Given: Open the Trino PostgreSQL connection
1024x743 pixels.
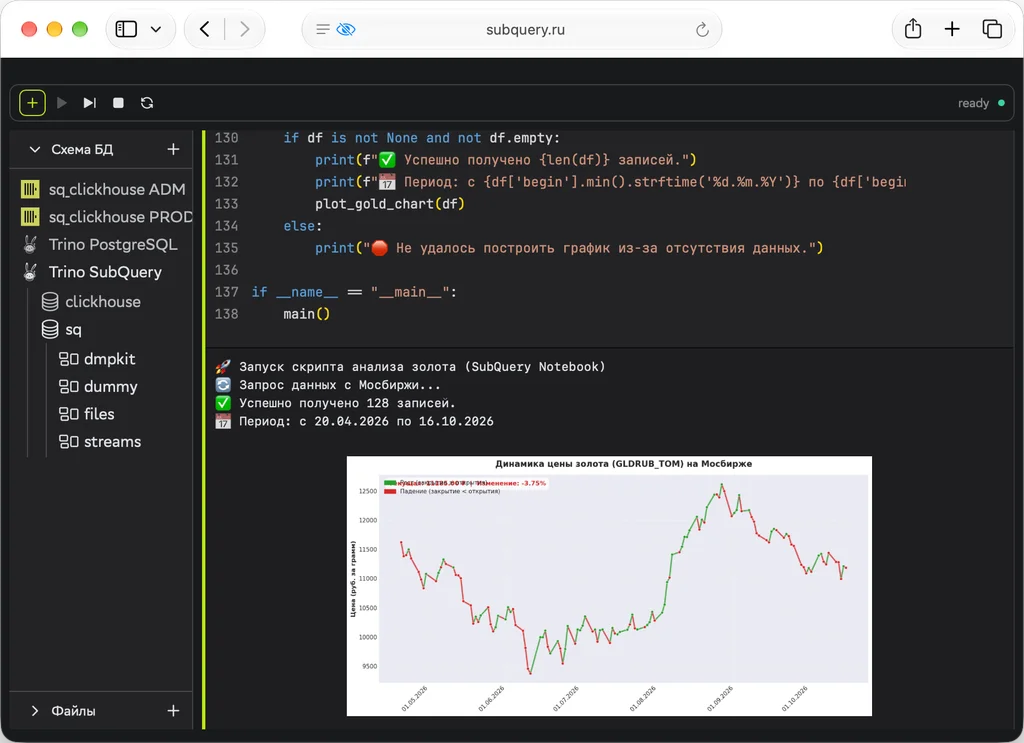Looking at the screenshot, I should point(113,244).
